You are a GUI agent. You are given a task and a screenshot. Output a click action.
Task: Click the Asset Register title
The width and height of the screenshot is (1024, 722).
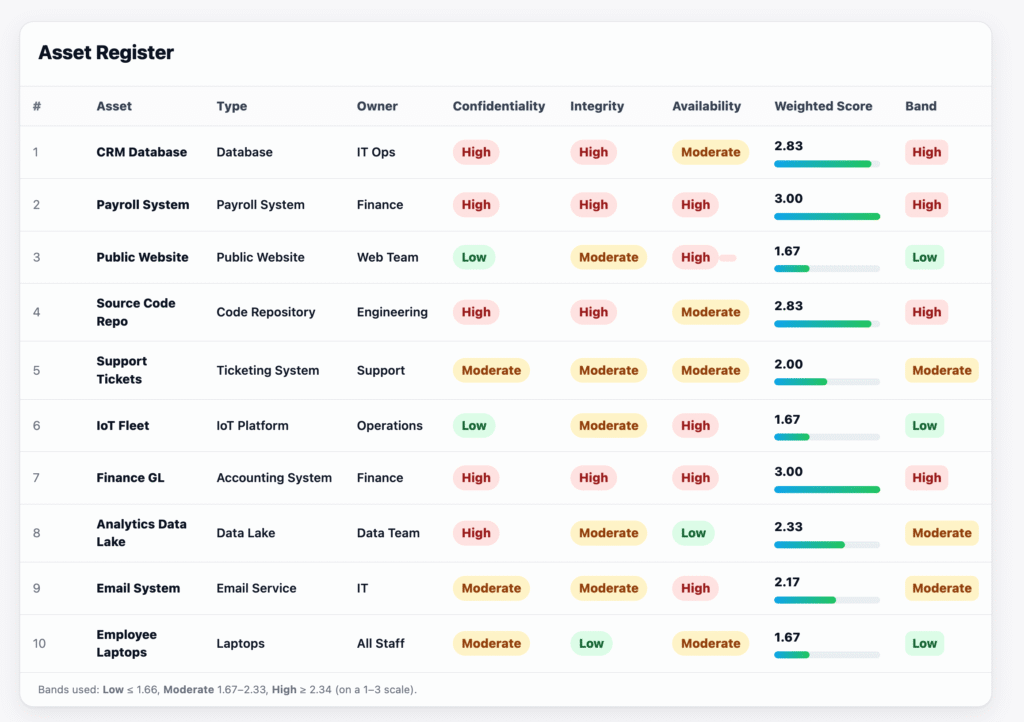point(106,53)
